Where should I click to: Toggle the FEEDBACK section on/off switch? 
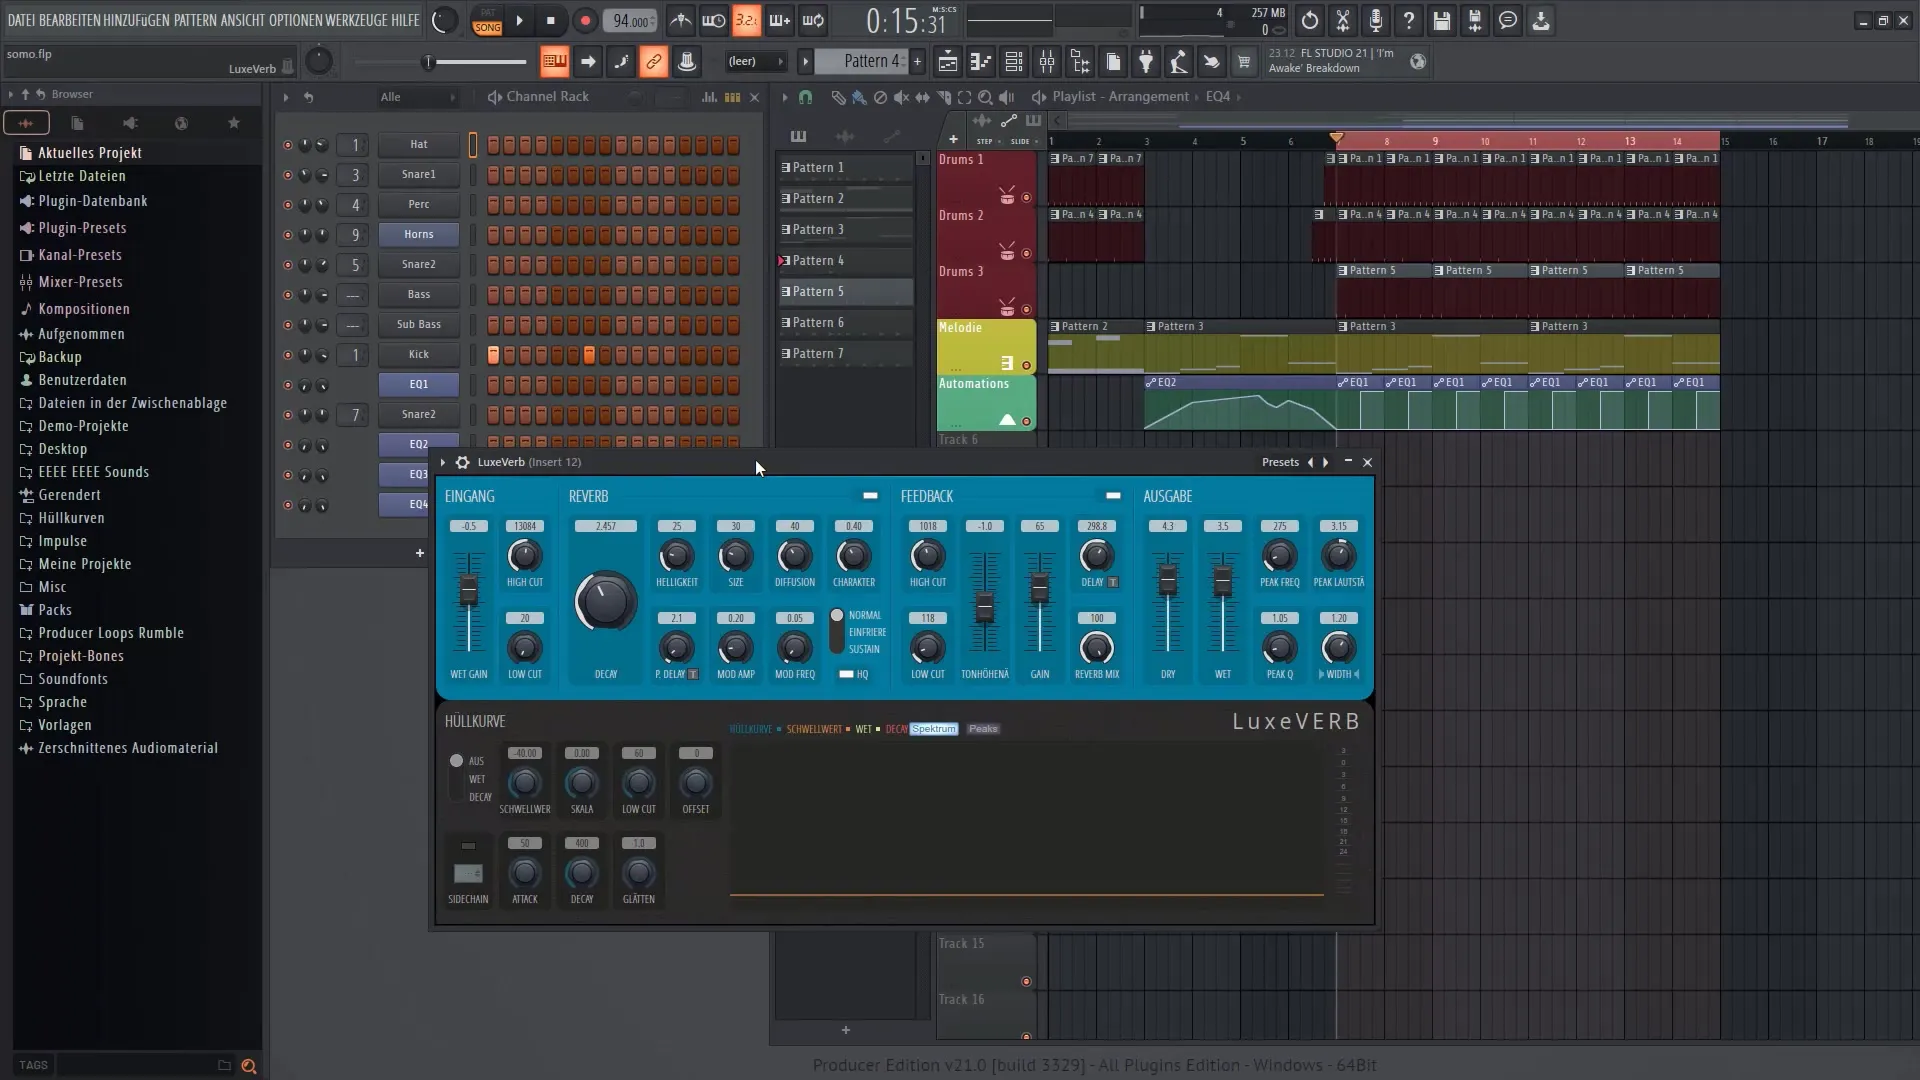tap(1112, 495)
